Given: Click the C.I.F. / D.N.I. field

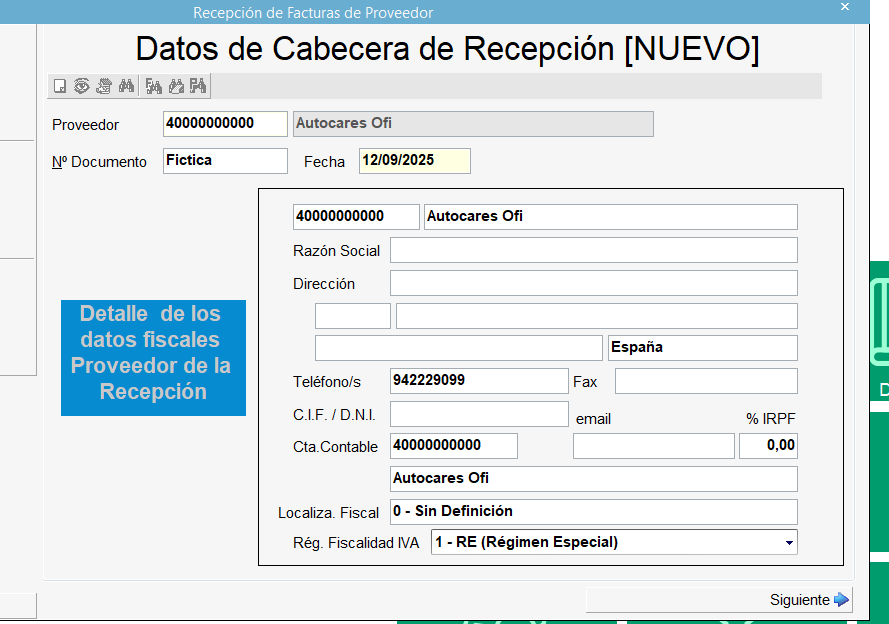Looking at the screenshot, I should point(478,414).
